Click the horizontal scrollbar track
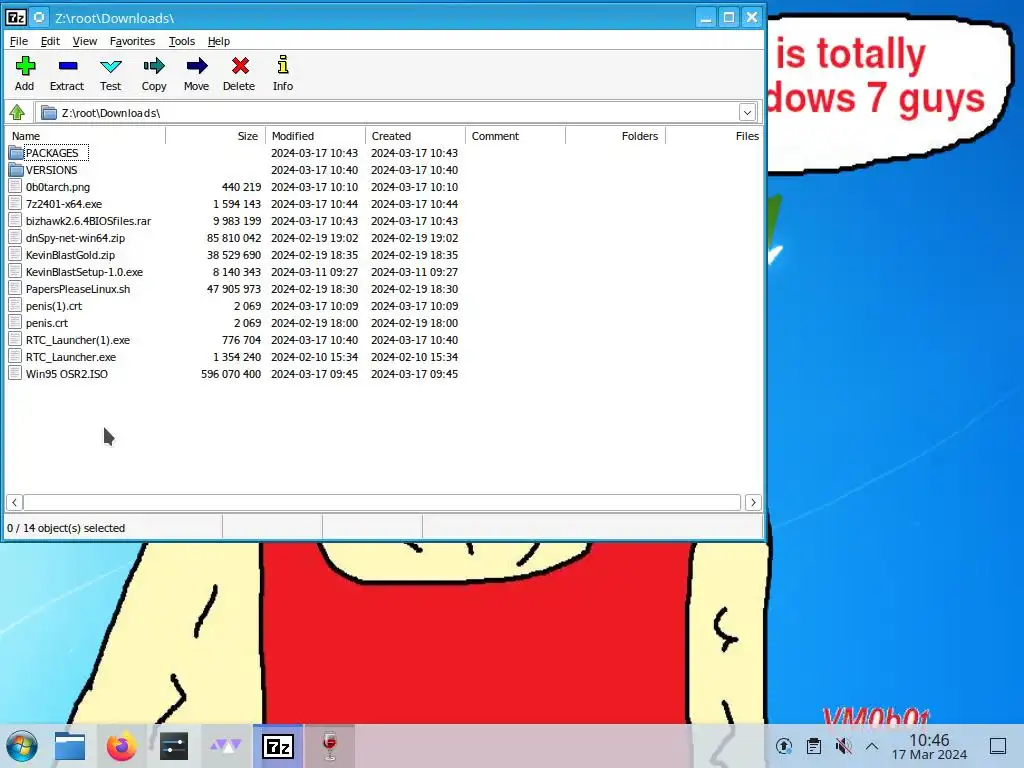 click(382, 502)
